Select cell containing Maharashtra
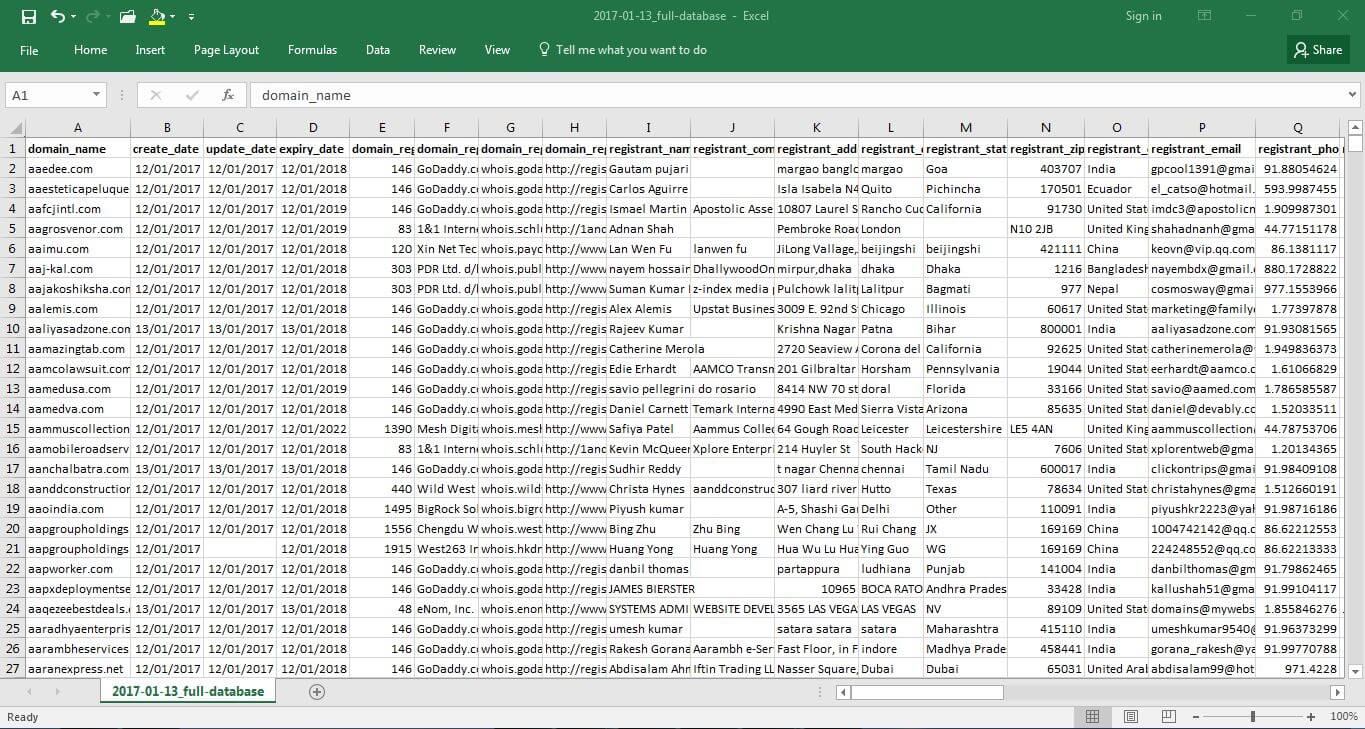The image size is (1365, 729). click(966, 629)
